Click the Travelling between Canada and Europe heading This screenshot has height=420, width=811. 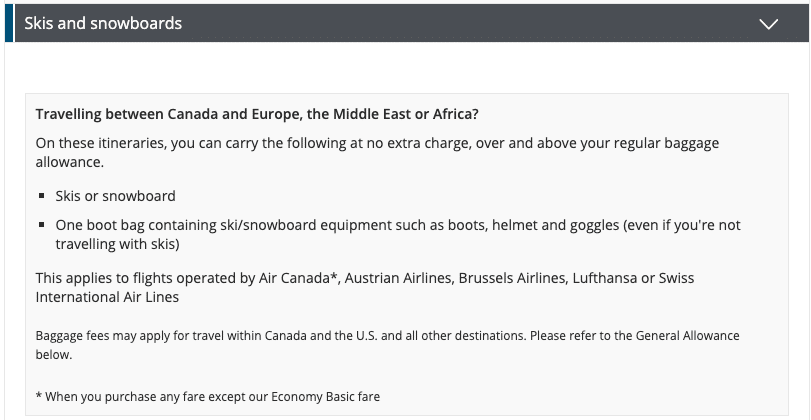257,114
